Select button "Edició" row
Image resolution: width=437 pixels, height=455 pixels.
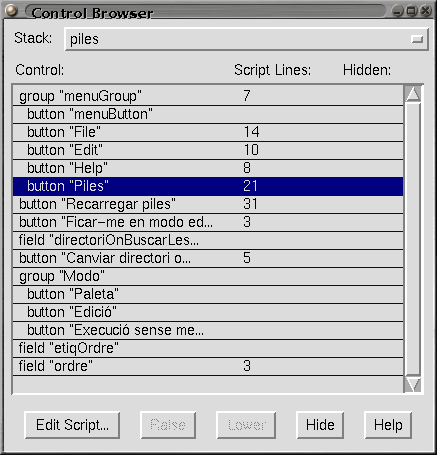point(208,312)
